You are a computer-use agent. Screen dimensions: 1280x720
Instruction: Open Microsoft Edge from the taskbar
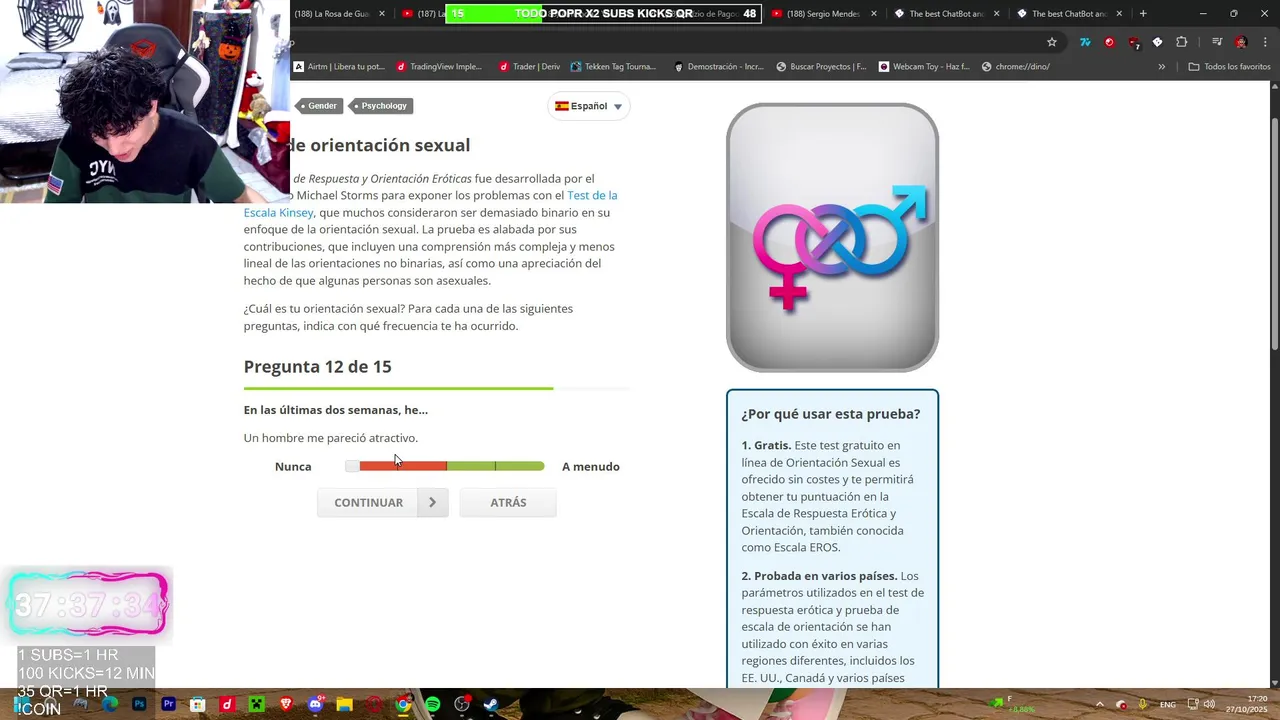pyautogui.click(x=110, y=704)
